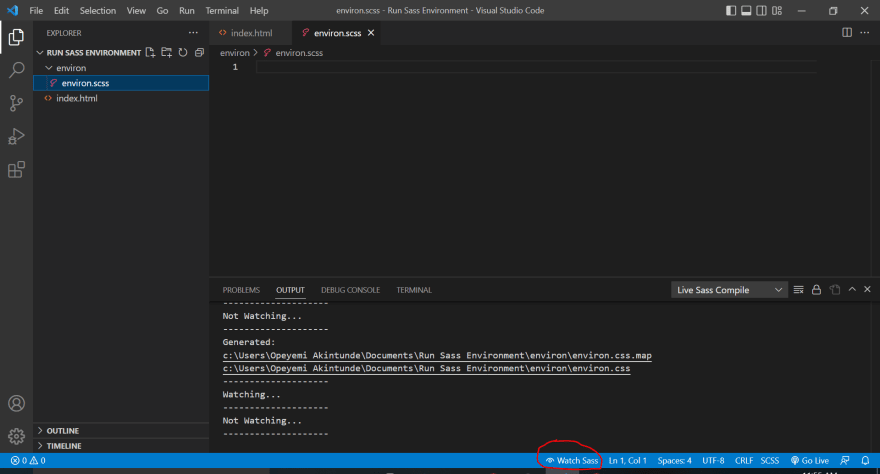Close the environ.scss editor tab
Image resolution: width=880 pixels, height=474 pixels.
coord(371,33)
